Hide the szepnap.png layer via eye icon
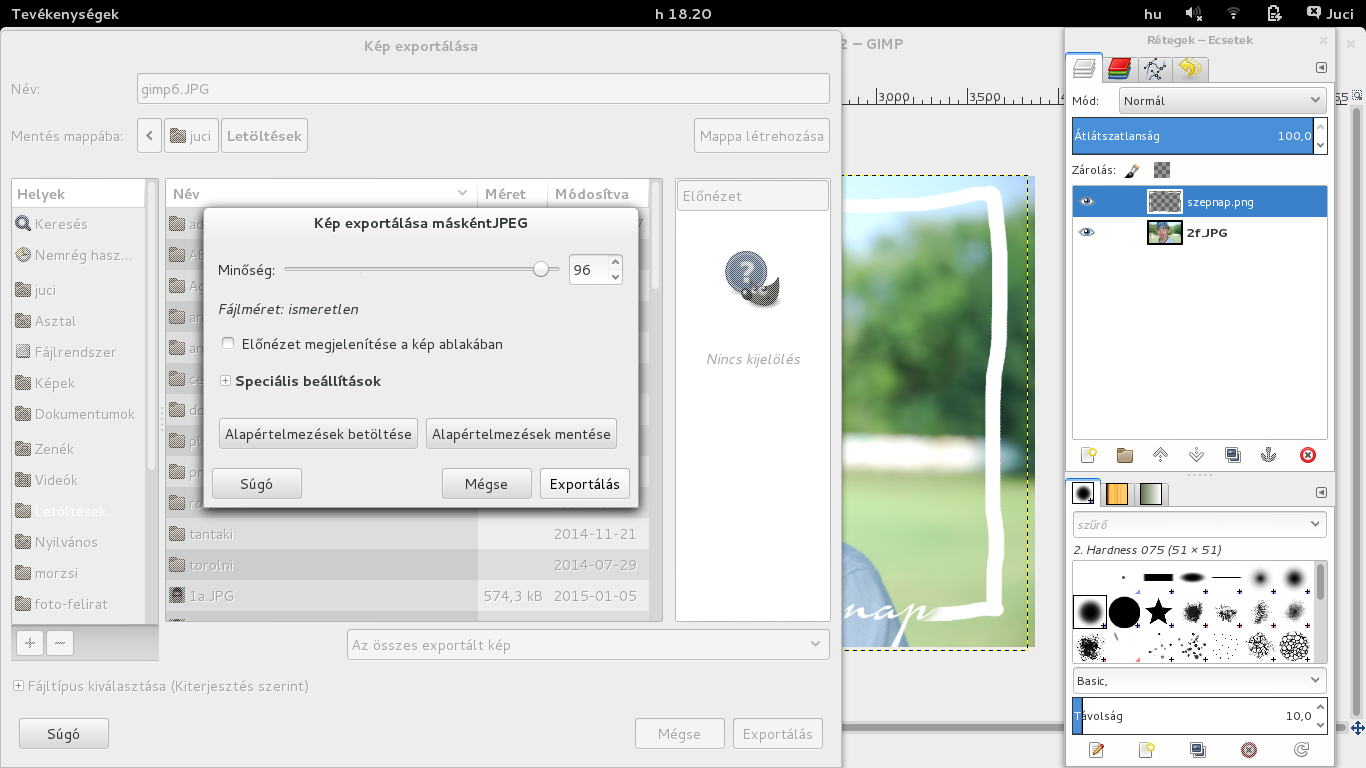The width and height of the screenshot is (1366, 768). coord(1087,202)
